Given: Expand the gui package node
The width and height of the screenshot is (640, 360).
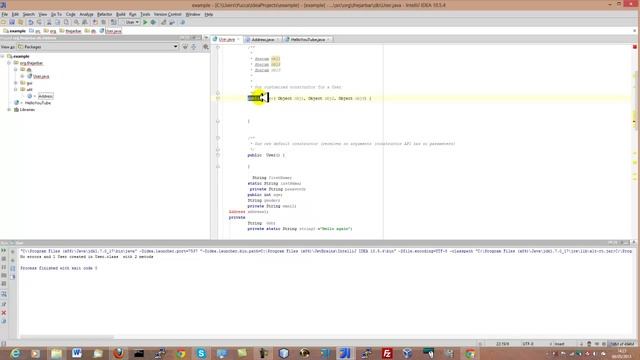Looking at the screenshot, I should (16, 83).
